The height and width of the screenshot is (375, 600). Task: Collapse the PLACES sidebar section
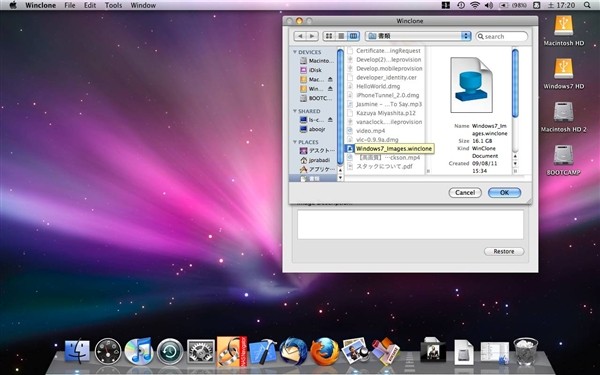click(x=295, y=142)
